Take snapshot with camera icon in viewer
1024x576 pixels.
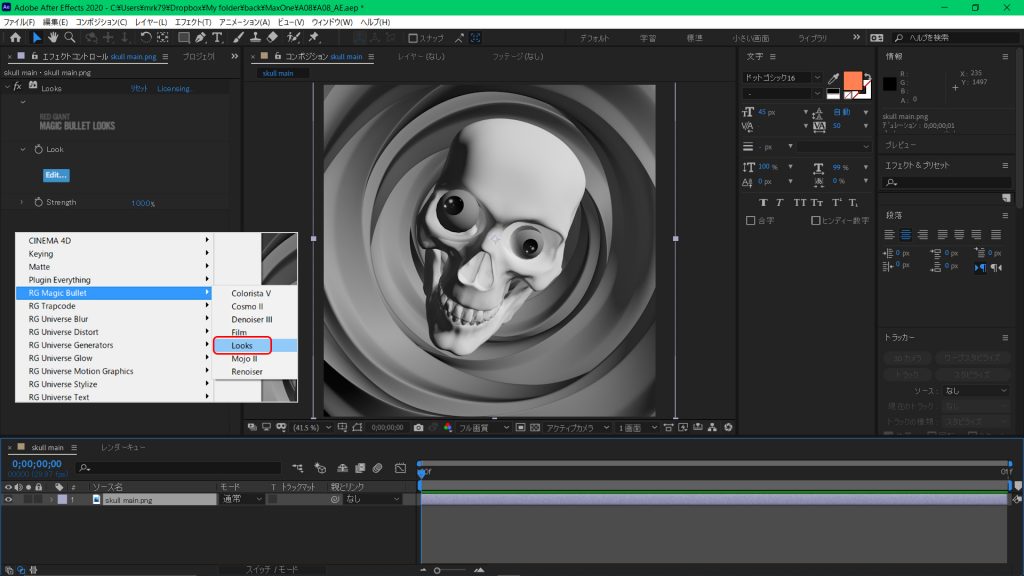coord(418,427)
